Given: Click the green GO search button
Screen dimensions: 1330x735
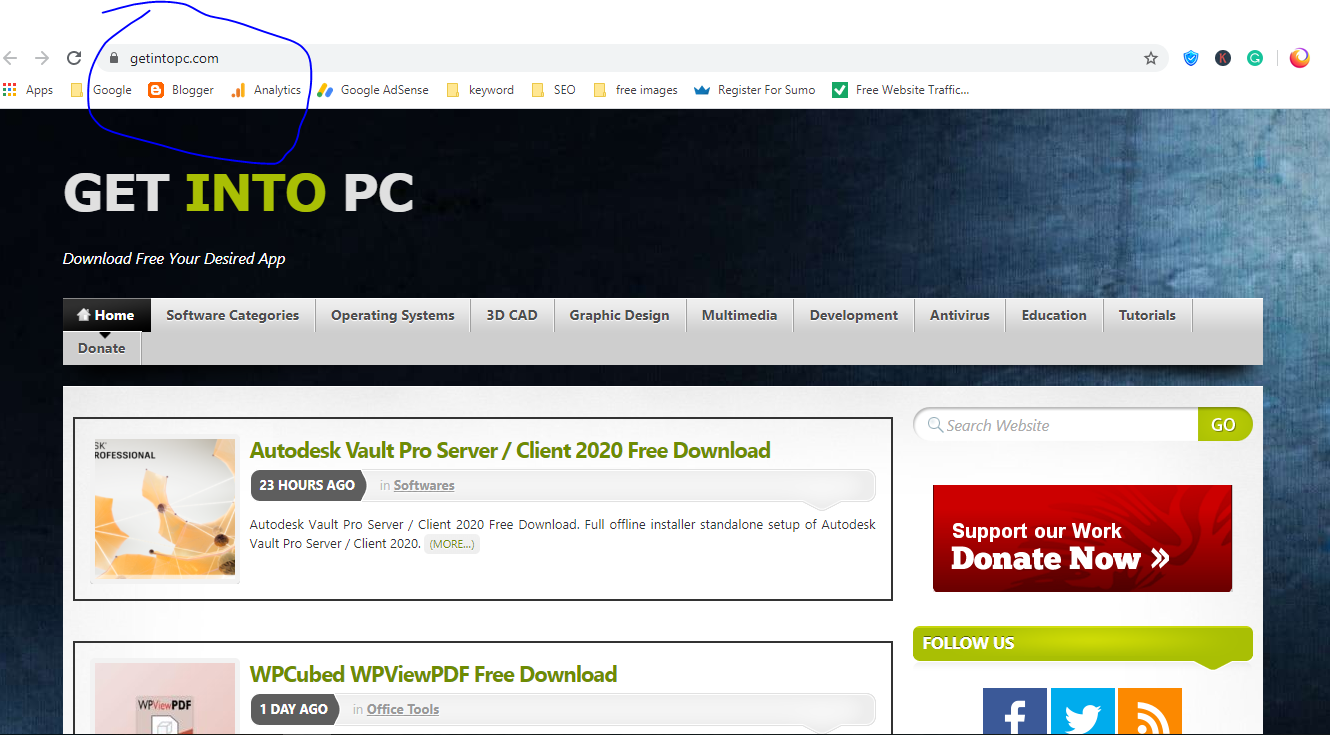Looking at the screenshot, I should [x=1224, y=425].
